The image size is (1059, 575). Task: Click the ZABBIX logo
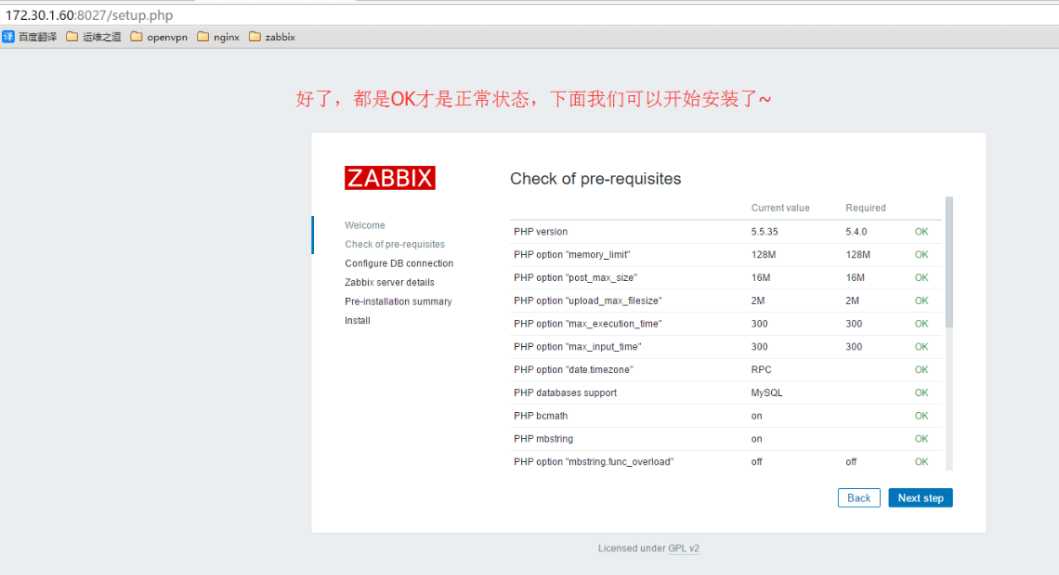pos(390,178)
